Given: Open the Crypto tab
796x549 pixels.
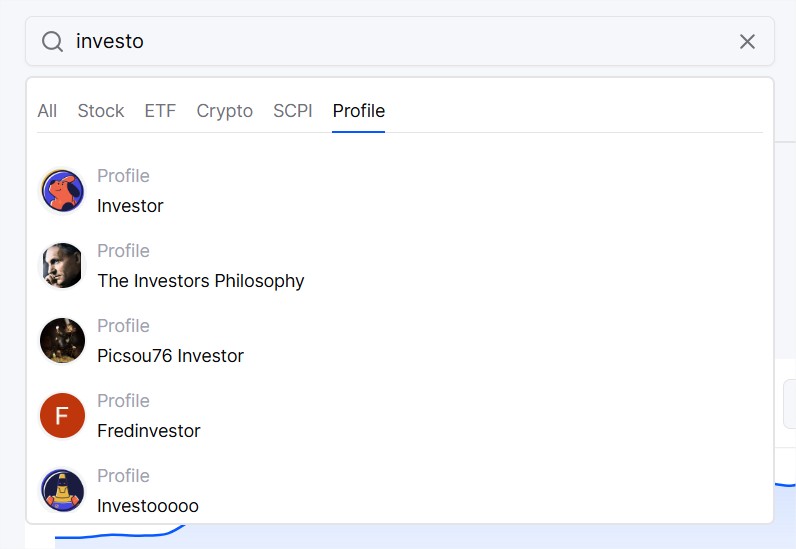Looking at the screenshot, I should pyautogui.click(x=224, y=111).
